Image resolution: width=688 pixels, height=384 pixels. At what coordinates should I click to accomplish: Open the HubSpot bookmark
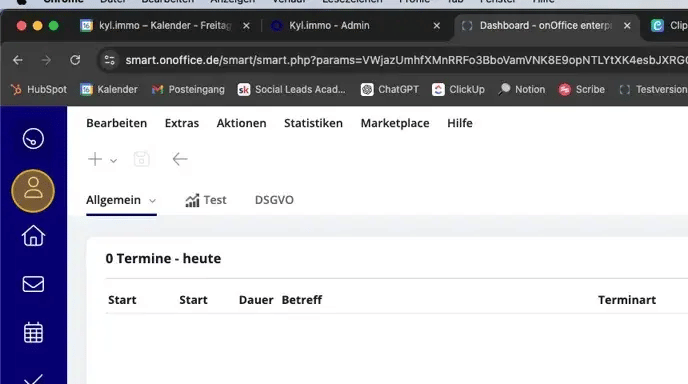pyautogui.click(x=39, y=90)
